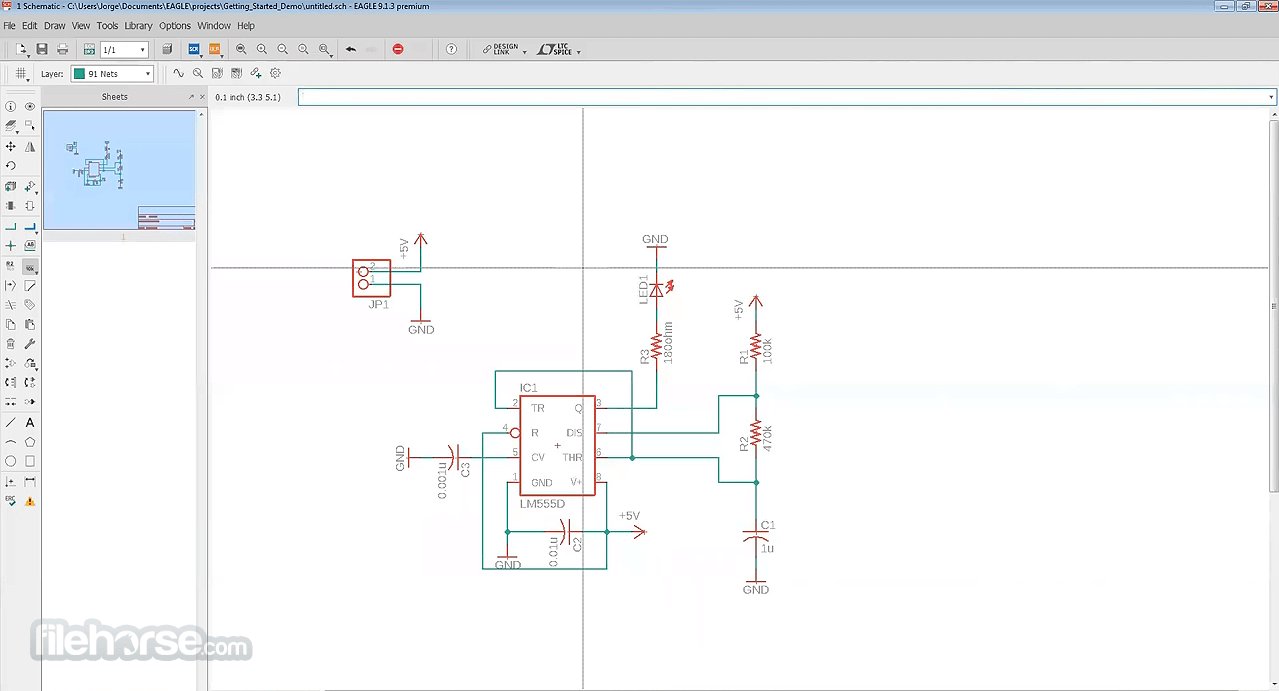Select the Label tool
The width and height of the screenshot is (1279, 691).
click(x=30, y=245)
